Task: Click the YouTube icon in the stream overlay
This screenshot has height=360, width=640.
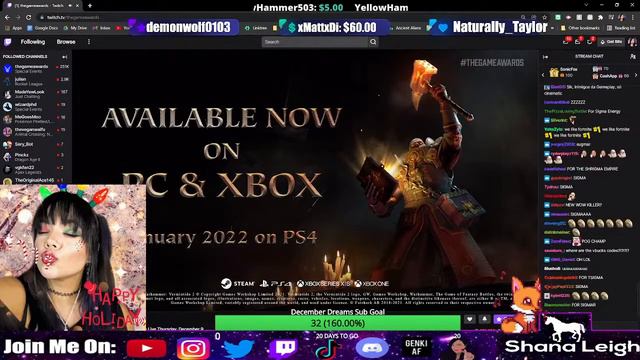Action: pyautogui.click(x=147, y=348)
